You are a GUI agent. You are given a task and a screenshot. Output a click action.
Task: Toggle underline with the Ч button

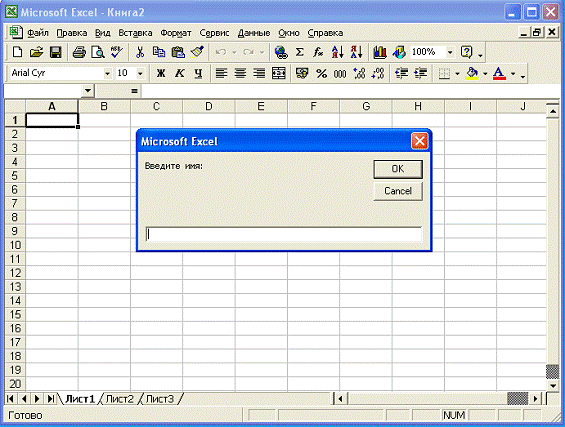point(198,74)
